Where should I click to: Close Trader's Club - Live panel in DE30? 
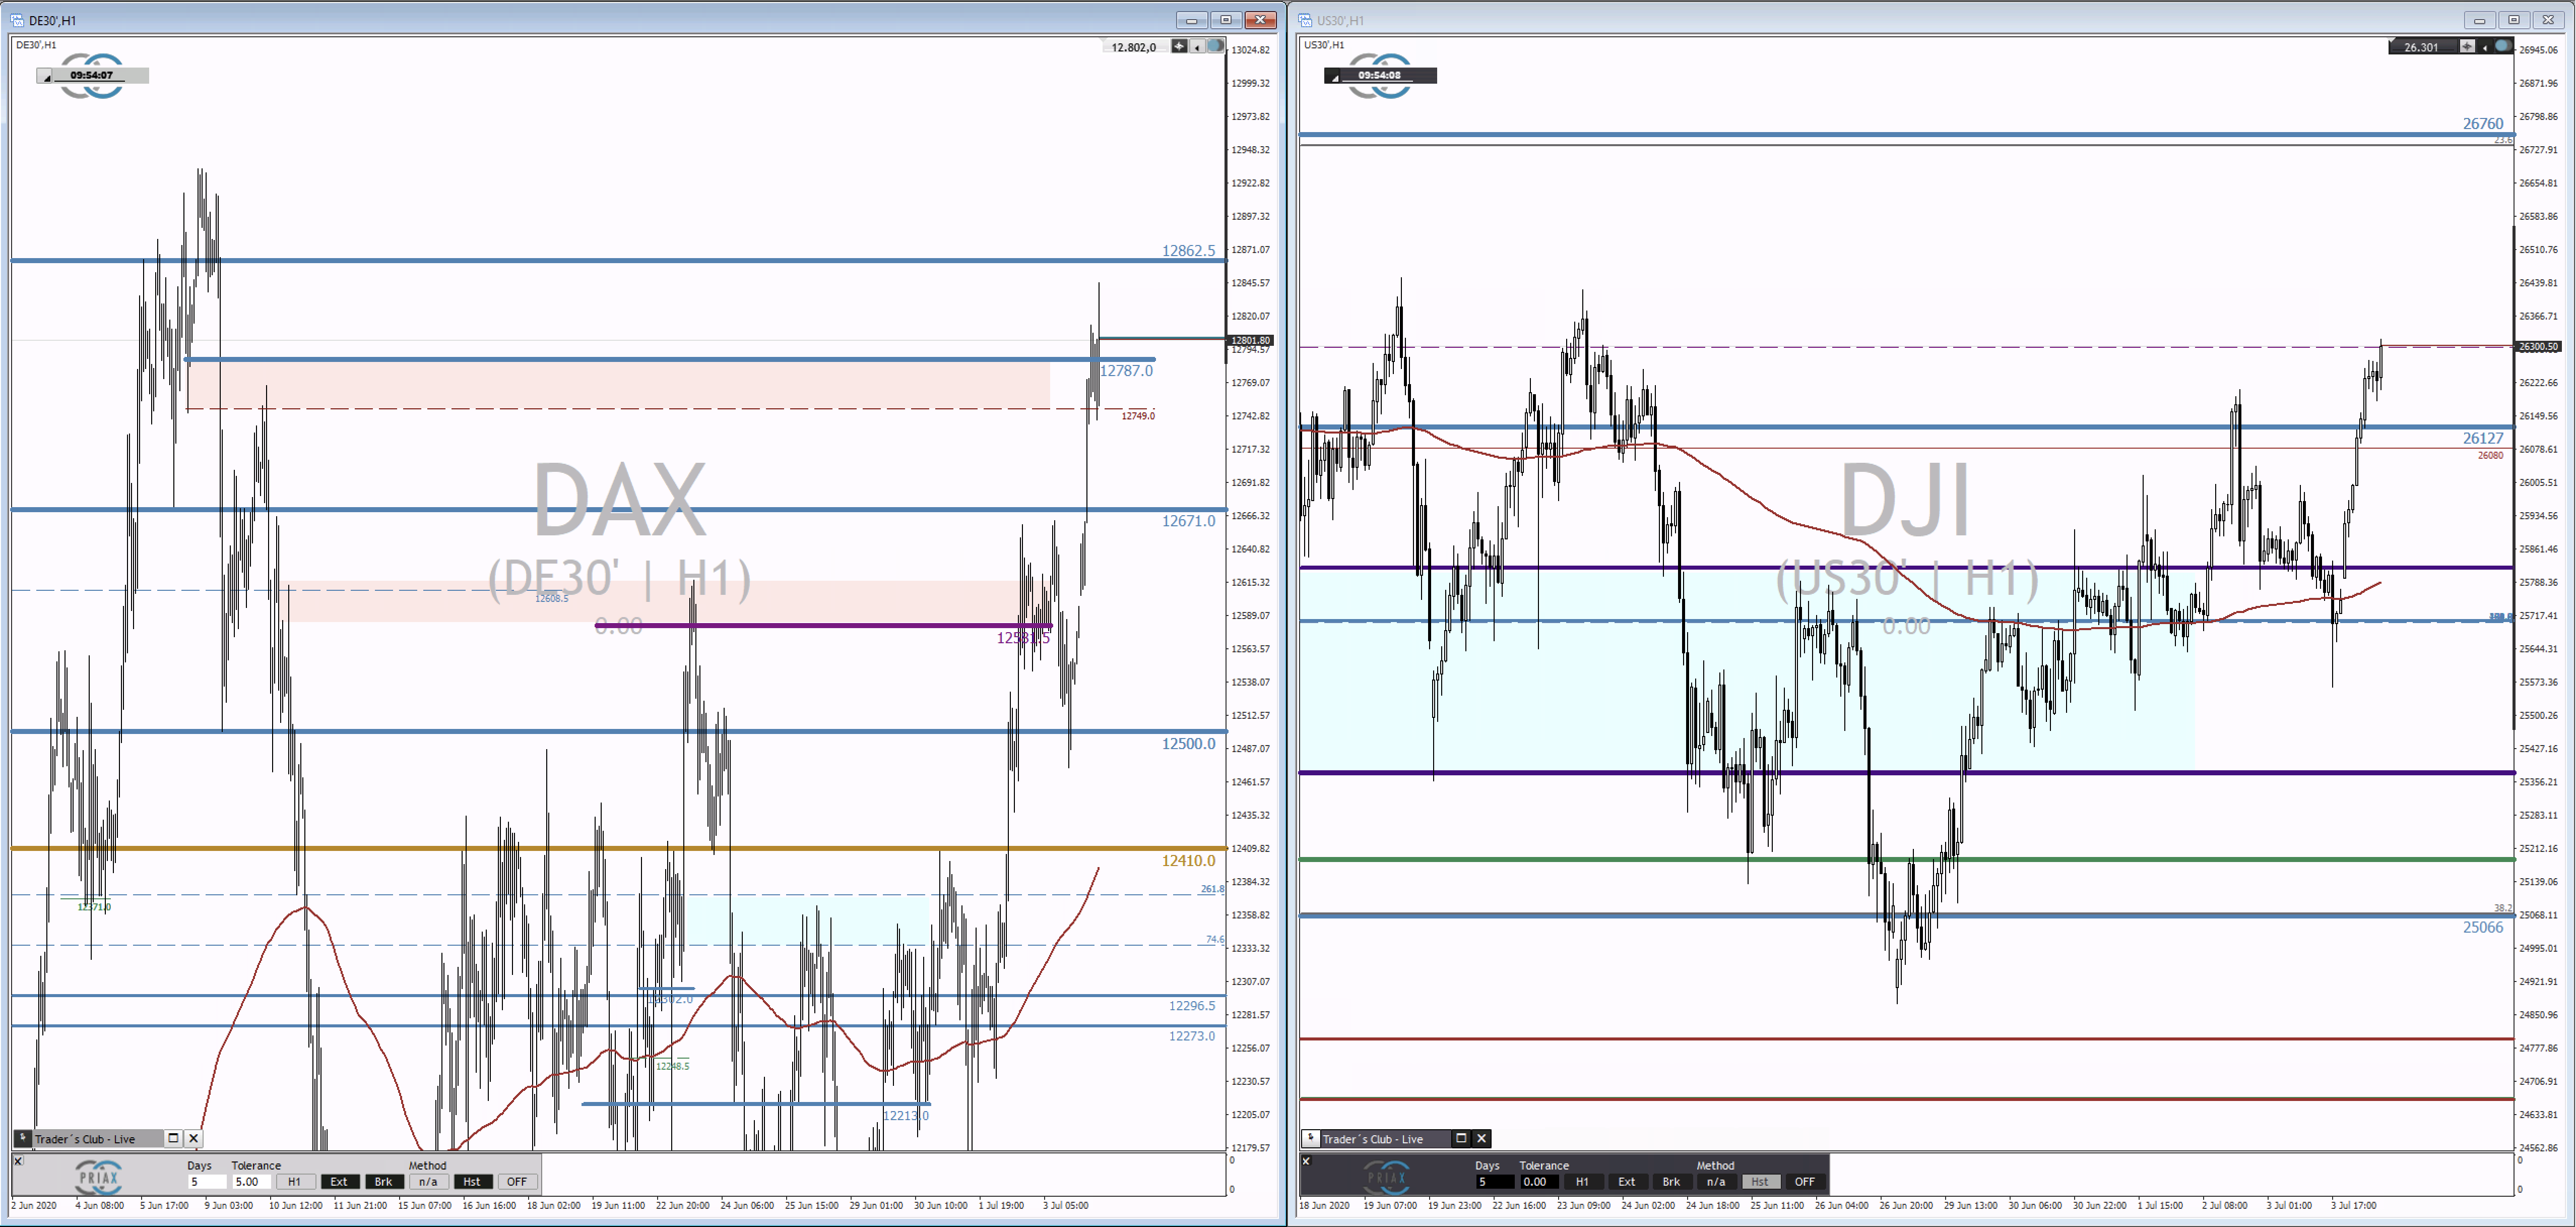pyautogui.click(x=194, y=1138)
